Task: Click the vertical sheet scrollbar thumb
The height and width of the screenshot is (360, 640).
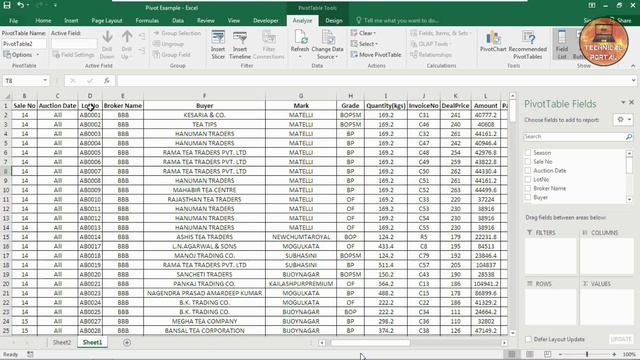Action: 513,111
